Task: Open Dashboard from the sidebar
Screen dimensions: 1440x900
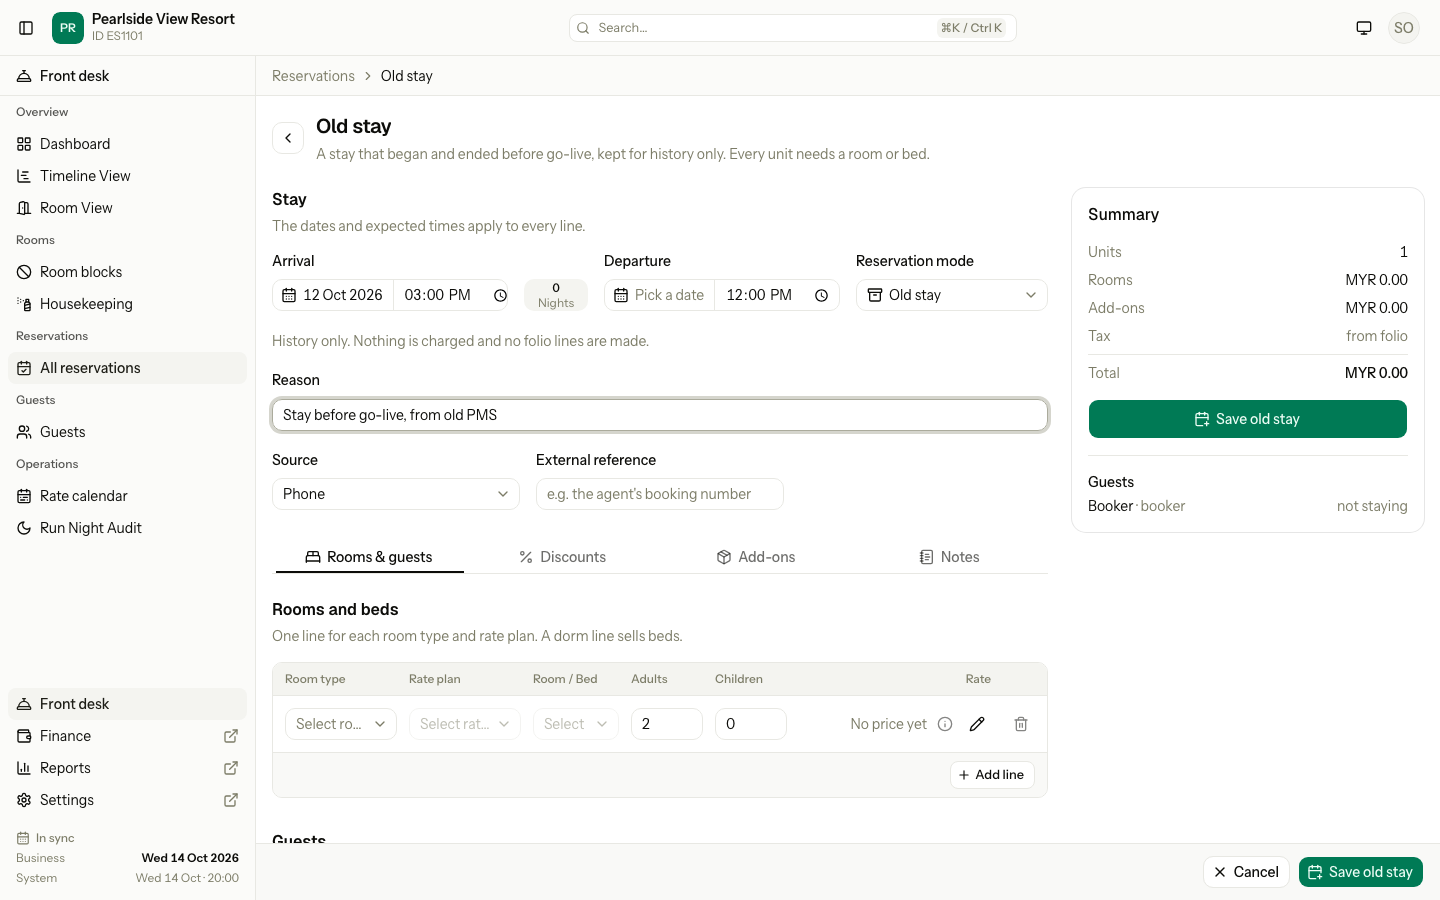Action: tap(128, 144)
